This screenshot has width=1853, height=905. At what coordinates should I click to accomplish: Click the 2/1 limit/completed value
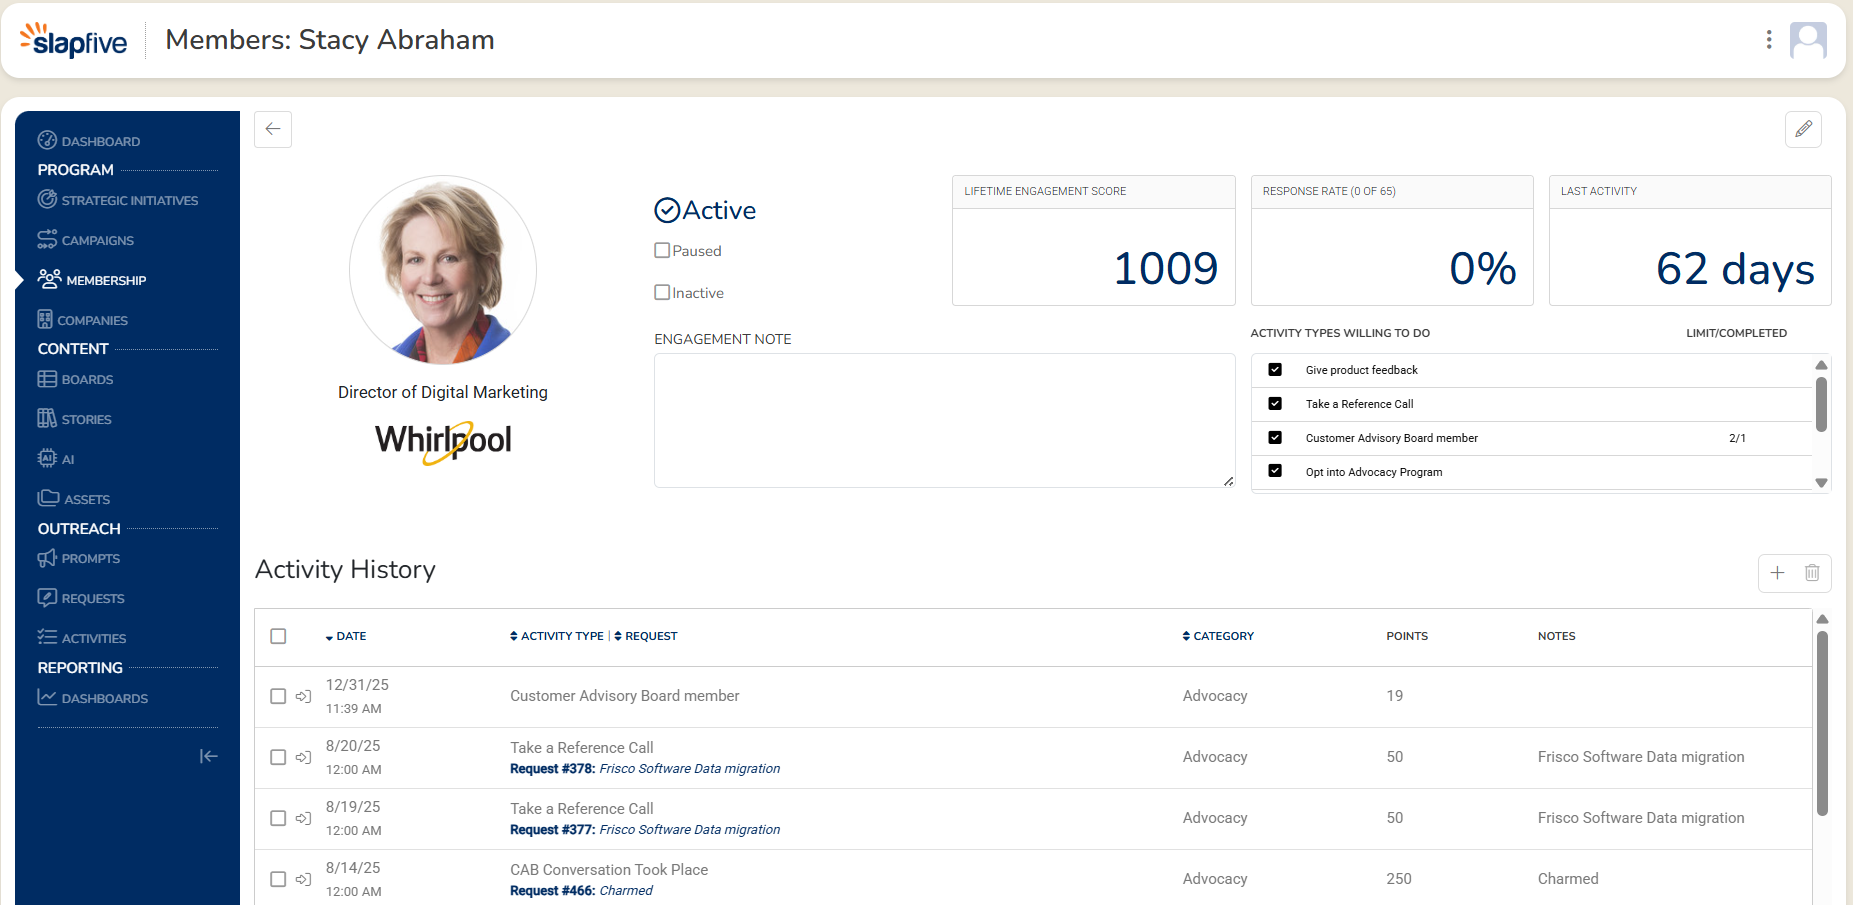[x=1737, y=438]
